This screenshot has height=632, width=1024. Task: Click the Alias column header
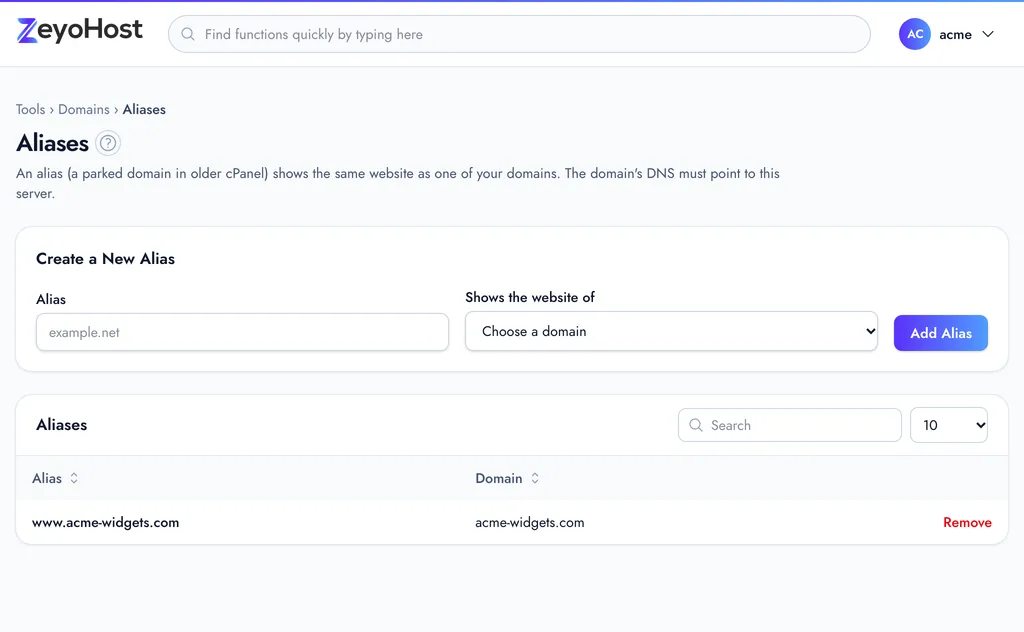(x=47, y=478)
